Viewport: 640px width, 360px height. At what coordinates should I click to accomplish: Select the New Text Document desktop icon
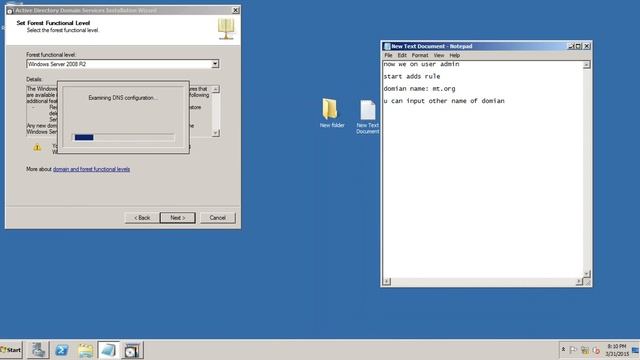367,117
